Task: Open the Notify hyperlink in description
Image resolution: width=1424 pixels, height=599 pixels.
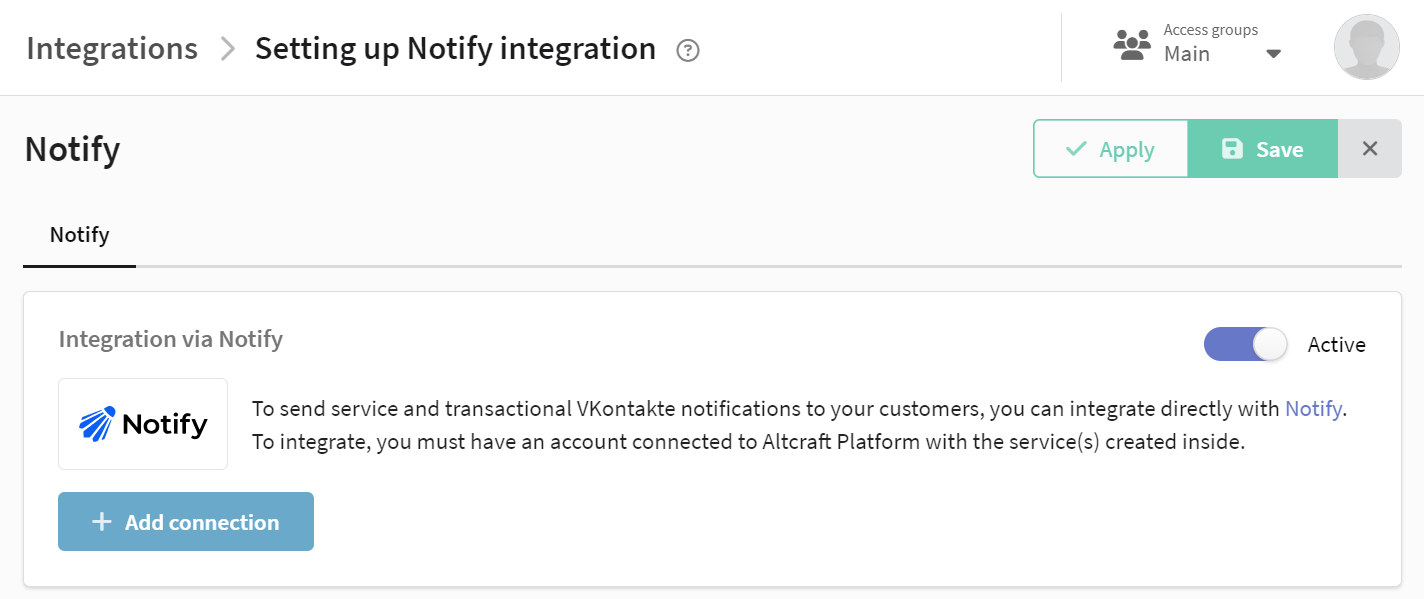Action: pyautogui.click(x=1313, y=408)
